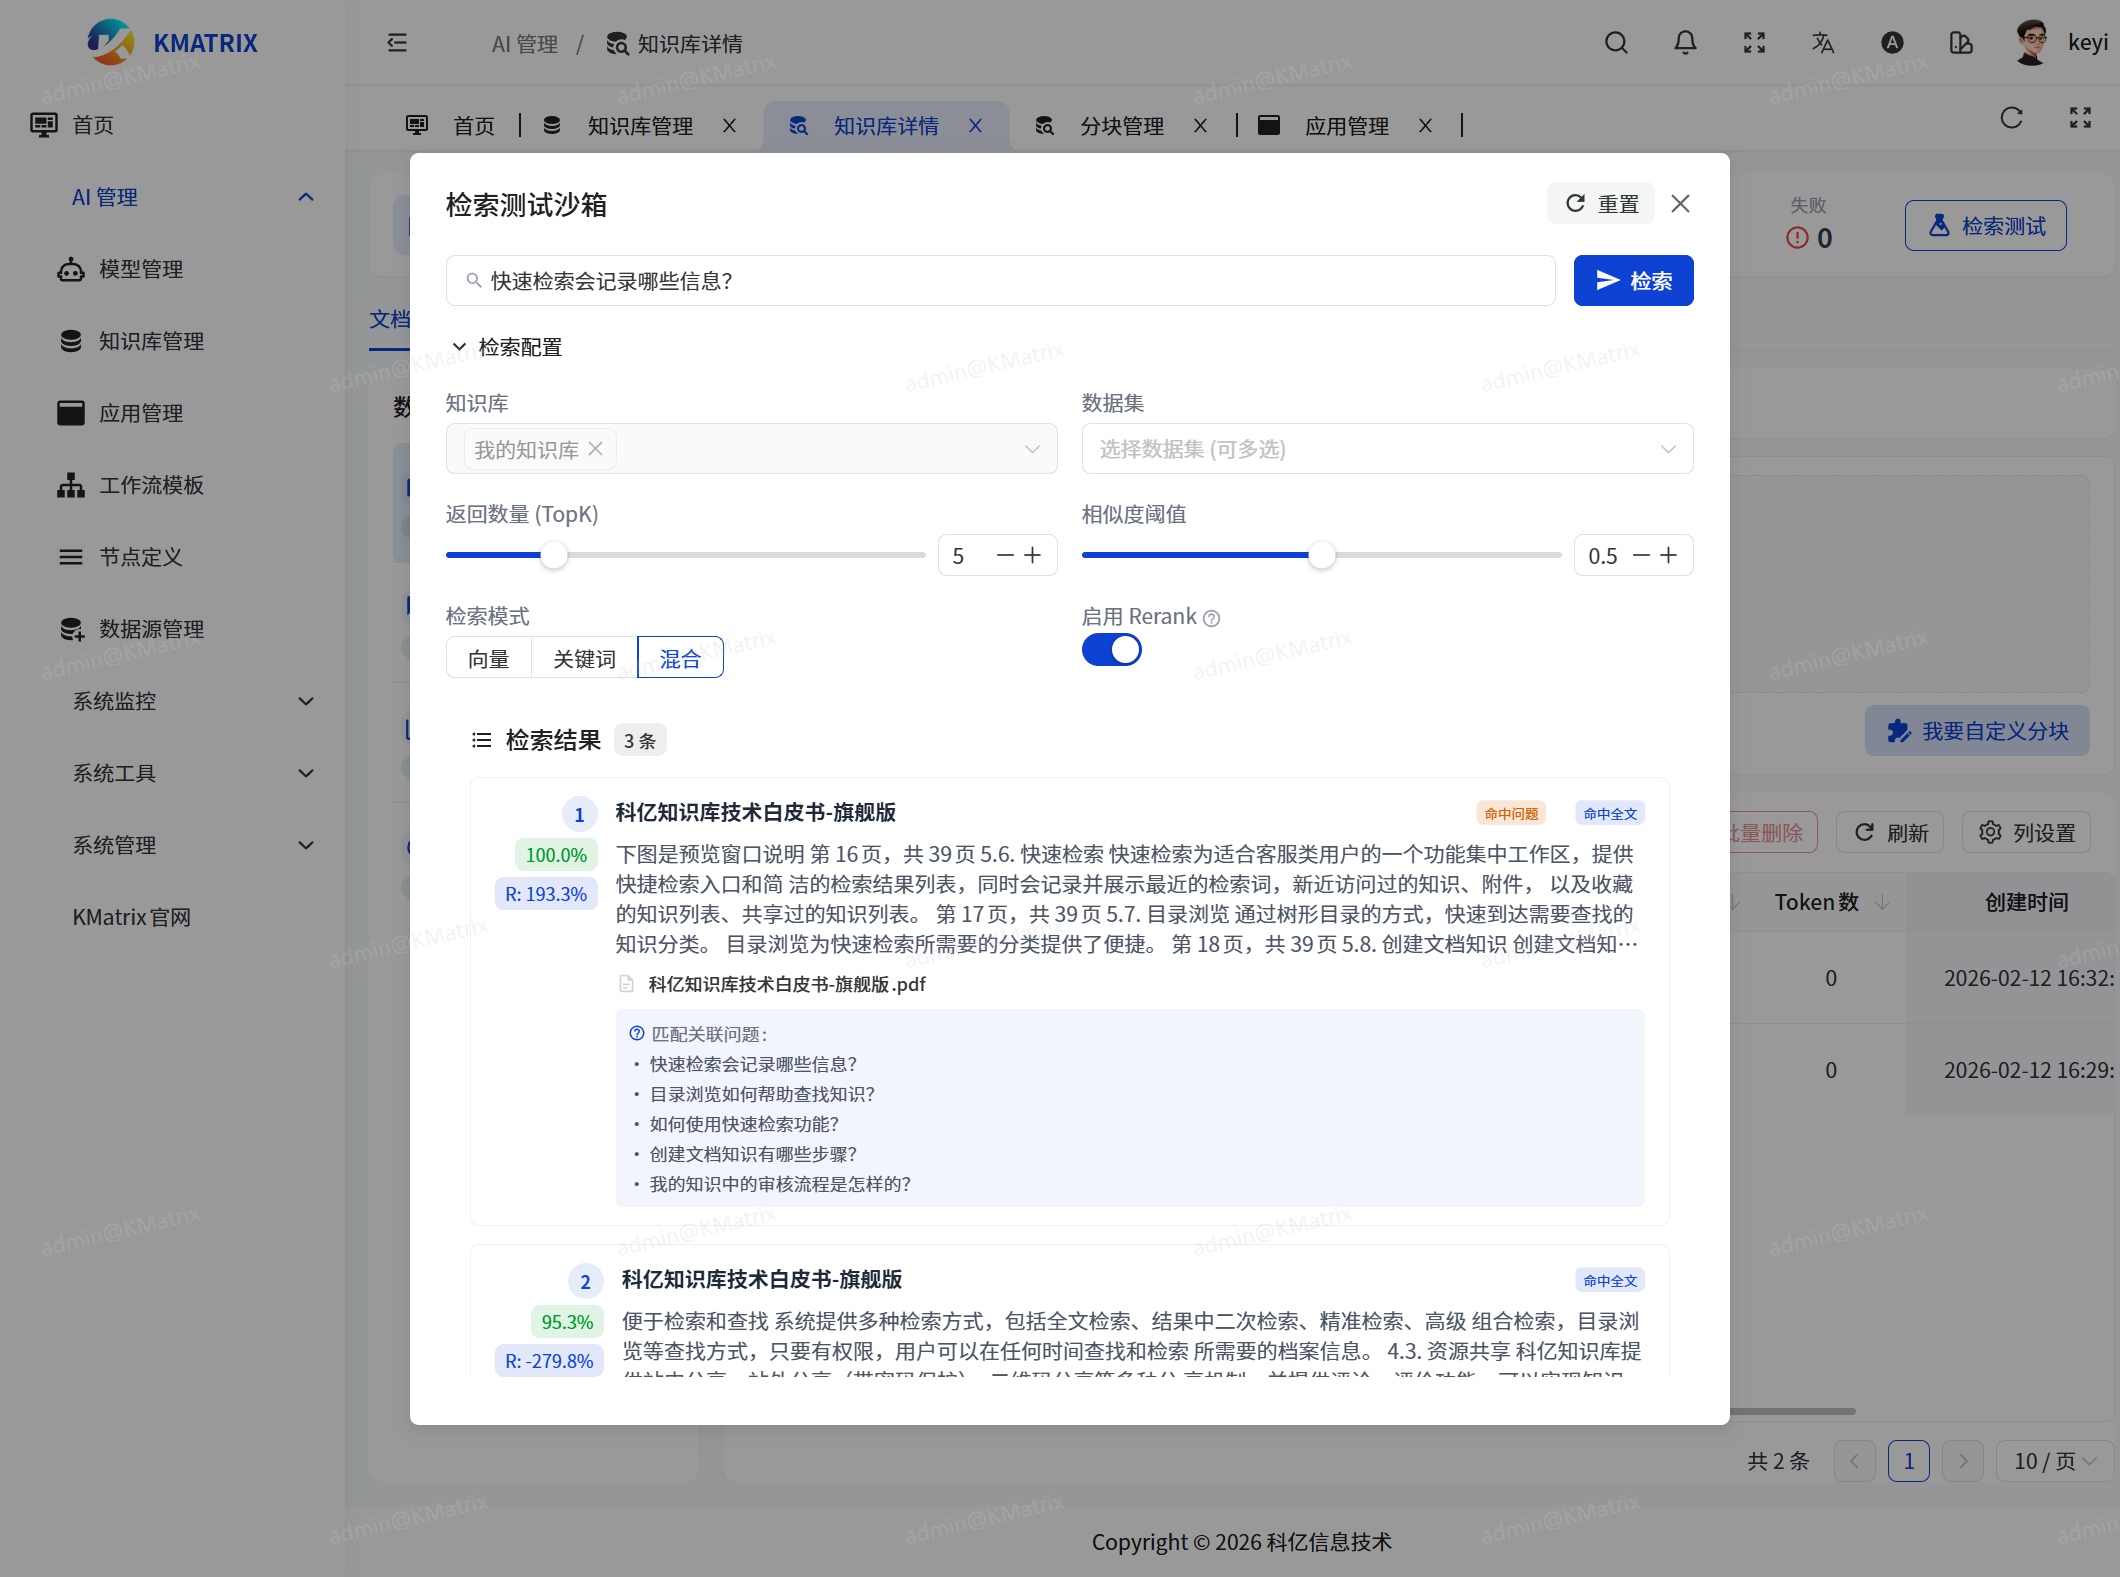This screenshot has height=1577, width=2120.
Task: Click the blue 检索 button
Action: coord(1632,281)
